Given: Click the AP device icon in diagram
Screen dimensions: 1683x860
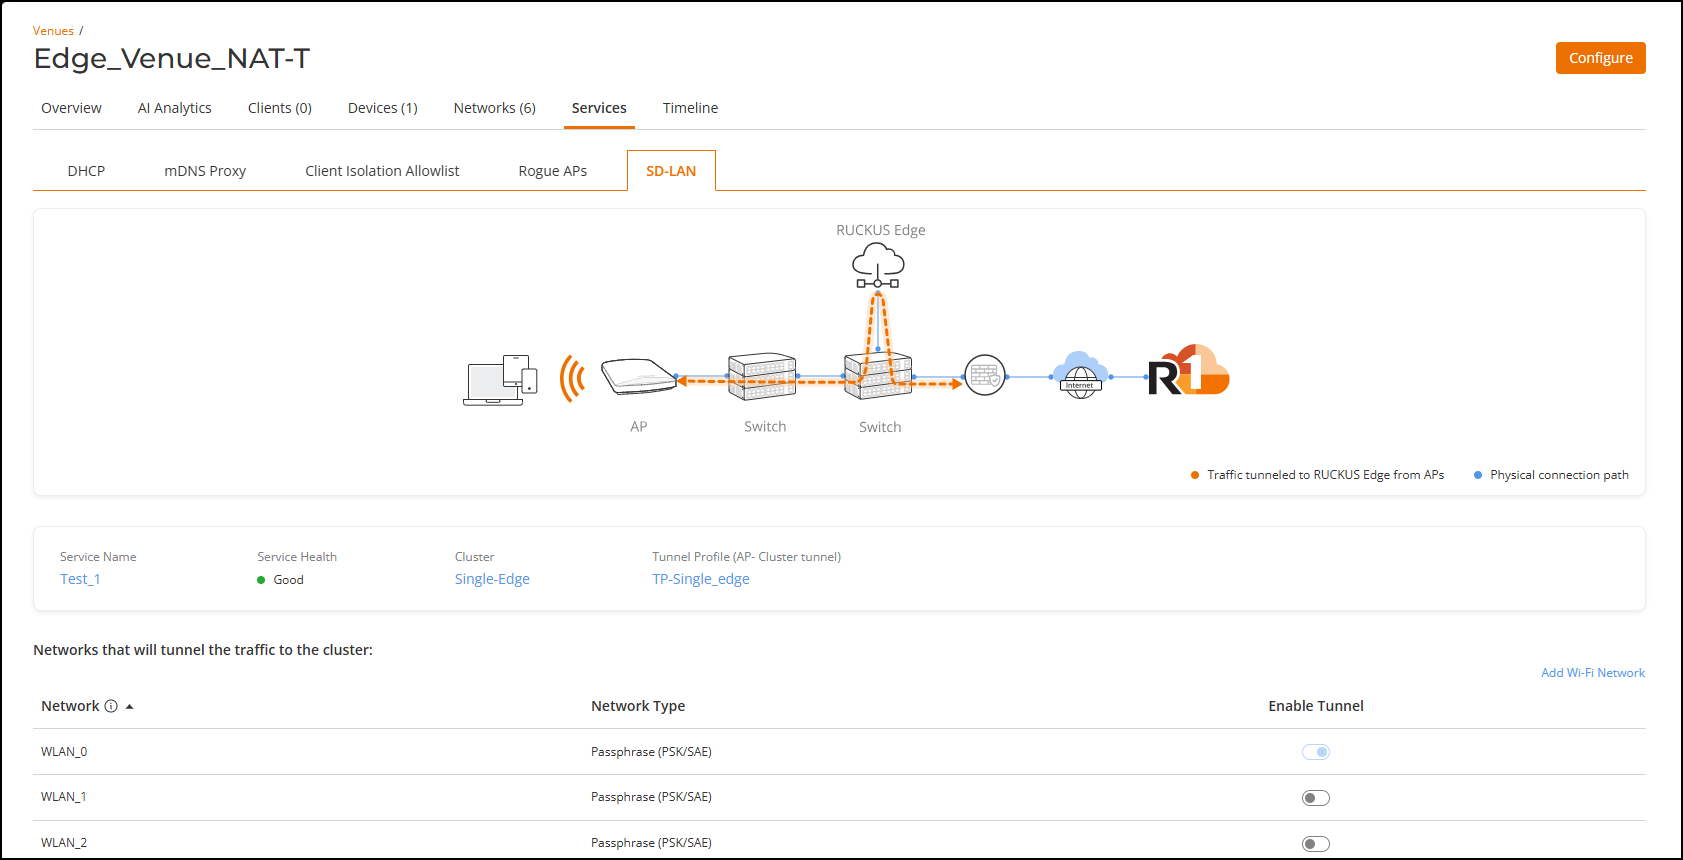Looking at the screenshot, I should [x=638, y=377].
